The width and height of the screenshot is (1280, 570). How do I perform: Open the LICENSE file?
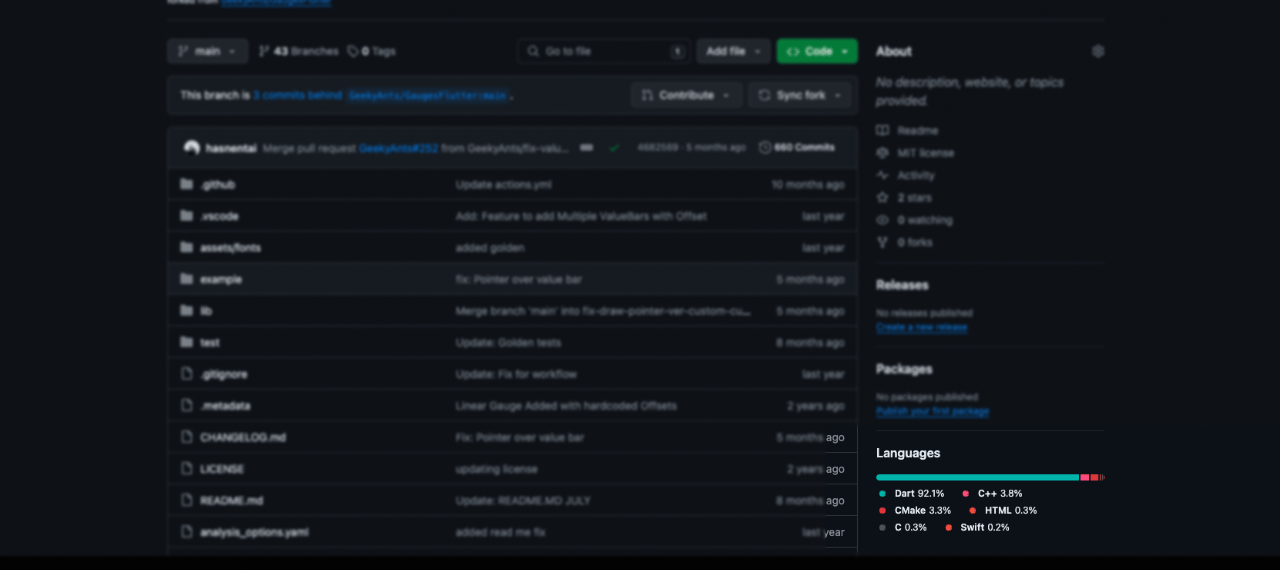coord(222,469)
